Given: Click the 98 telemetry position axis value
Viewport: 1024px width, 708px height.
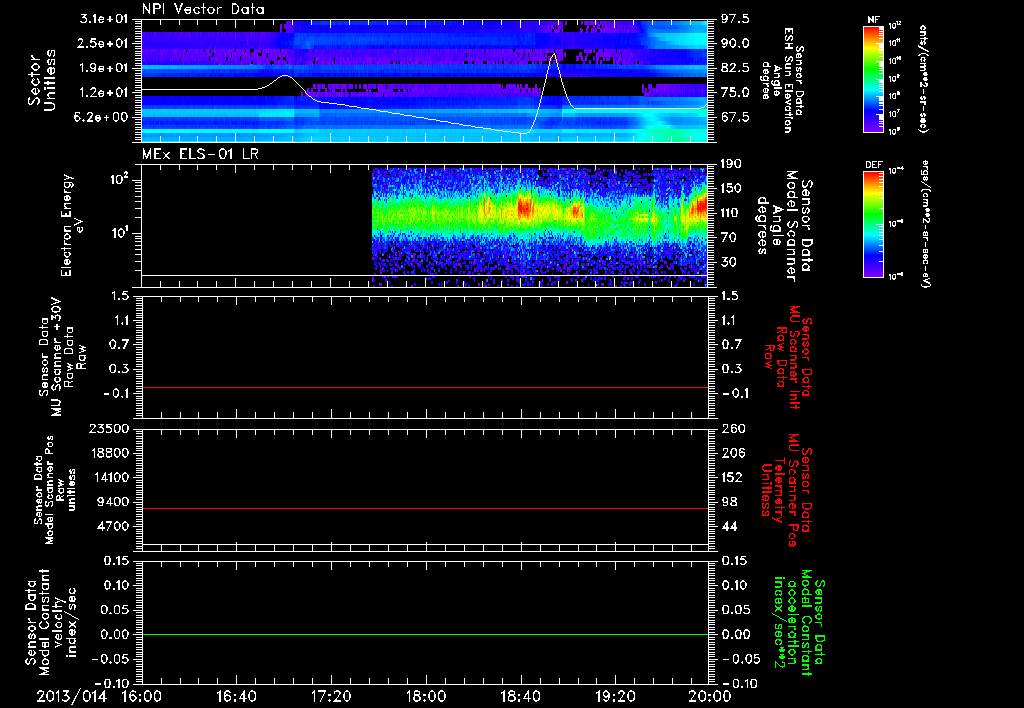Looking at the screenshot, I should 729,502.
